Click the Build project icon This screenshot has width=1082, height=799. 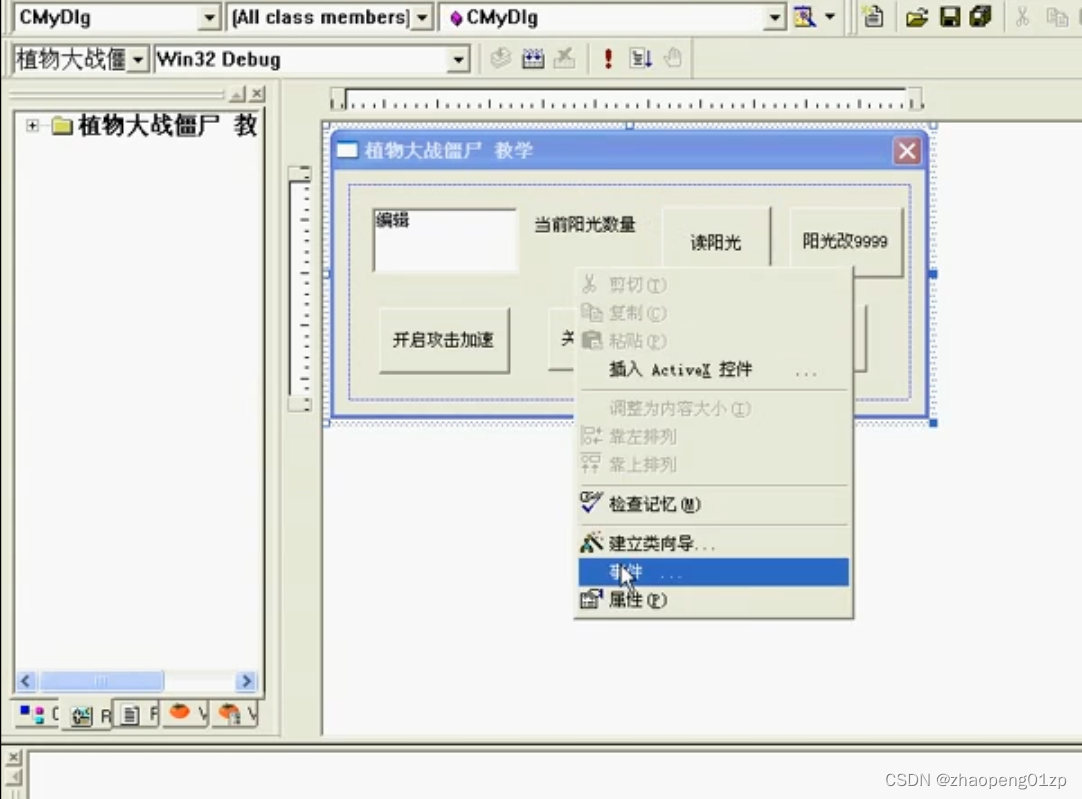(x=533, y=59)
